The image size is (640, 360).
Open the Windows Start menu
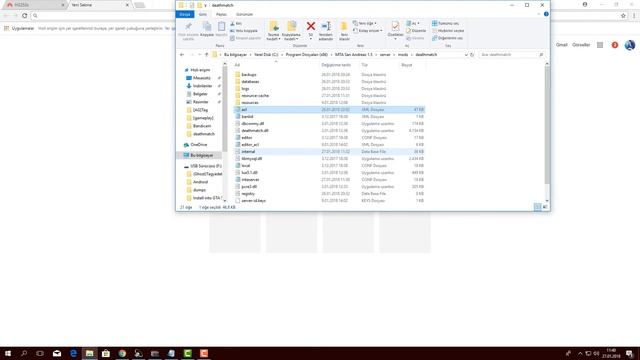8,353
